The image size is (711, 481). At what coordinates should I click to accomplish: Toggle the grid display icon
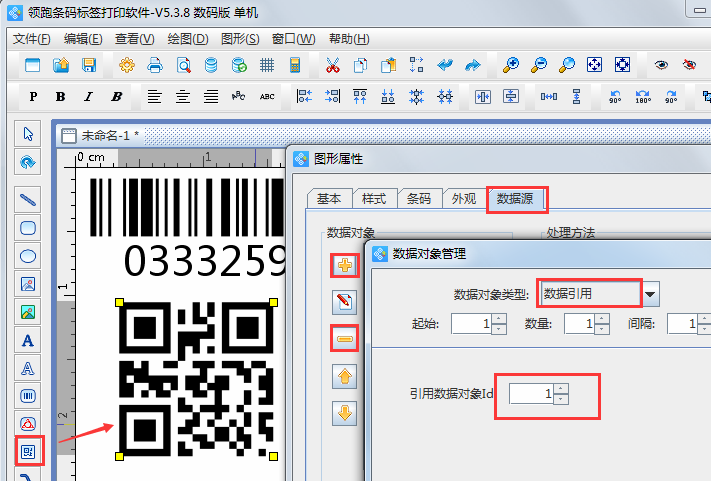(x=267, y=65)
